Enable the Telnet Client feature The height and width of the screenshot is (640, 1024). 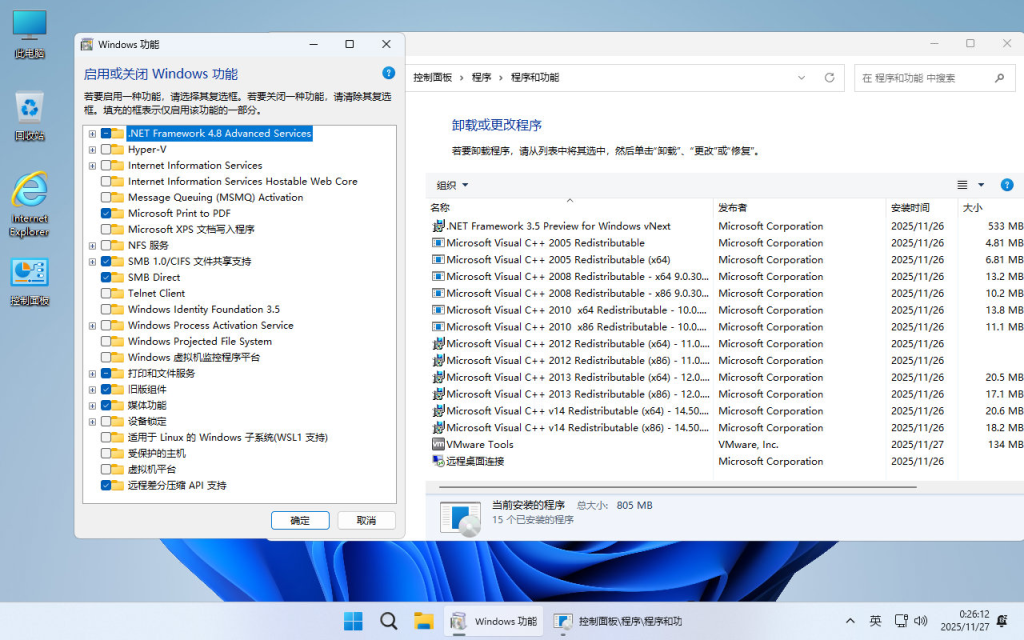point(104,292)
